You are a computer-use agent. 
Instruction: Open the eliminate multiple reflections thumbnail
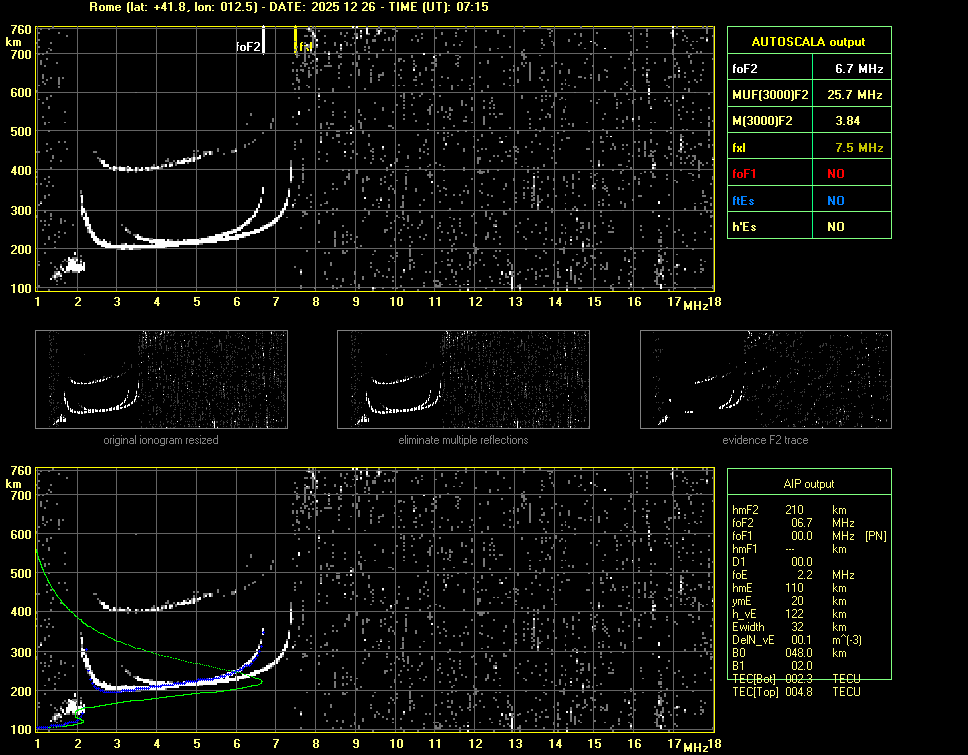click(x=463, y=379)
